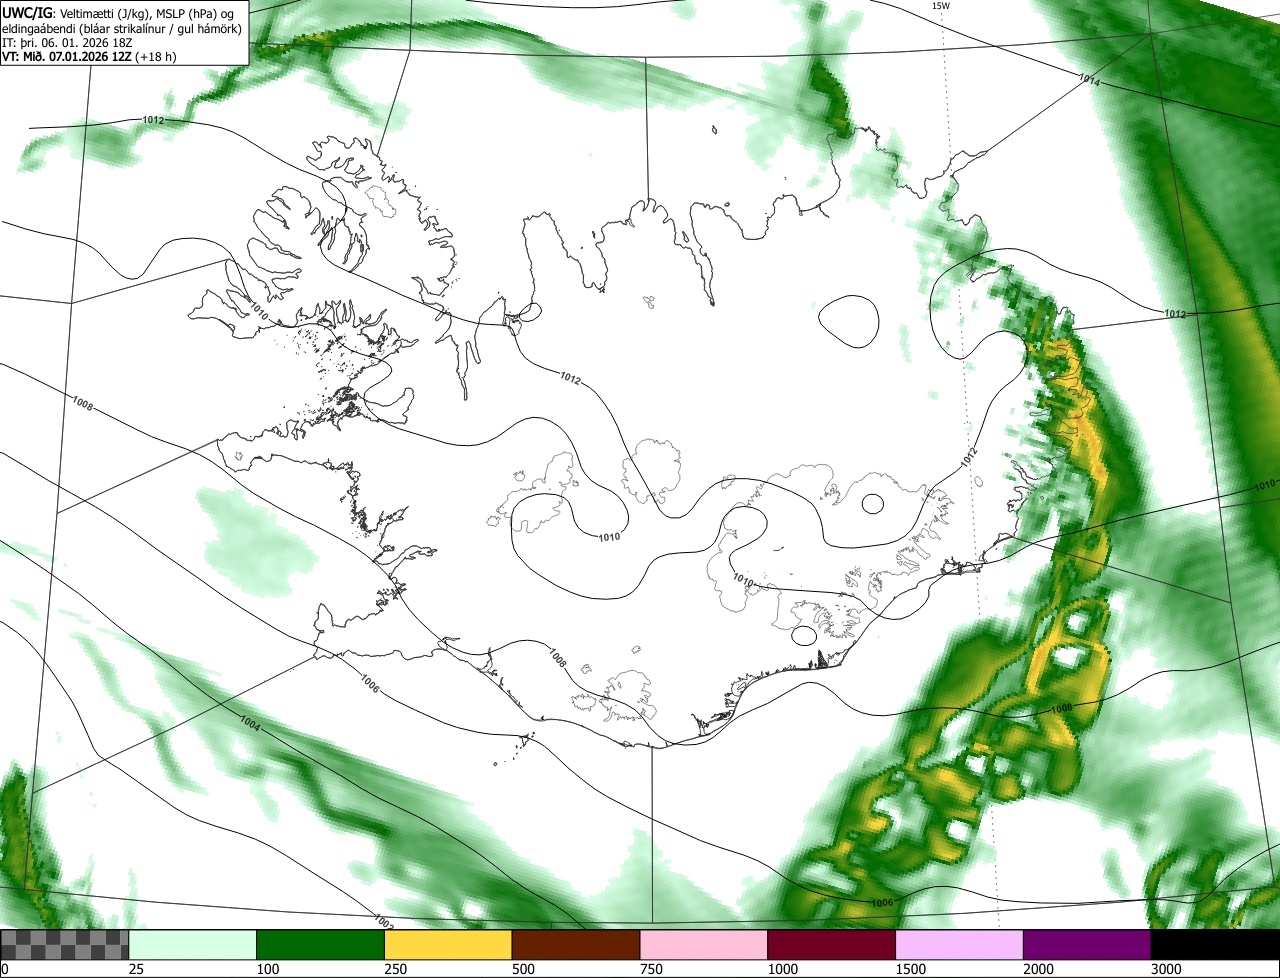Click the 1014 isobar label
This screenshot has width=1280, height=978.
click(1089, 81)
